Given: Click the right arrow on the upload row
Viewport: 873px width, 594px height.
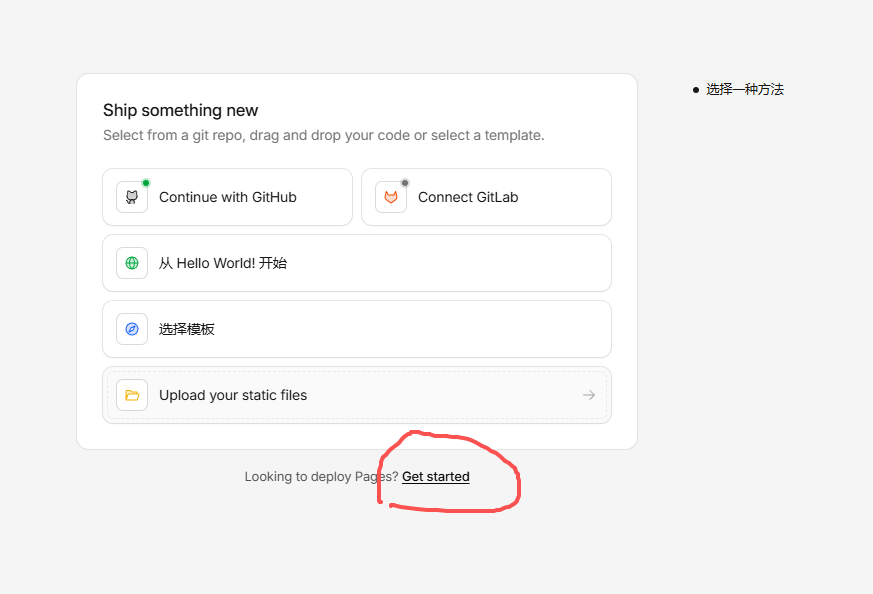Looking at the screenshot, I should (589, 395).
